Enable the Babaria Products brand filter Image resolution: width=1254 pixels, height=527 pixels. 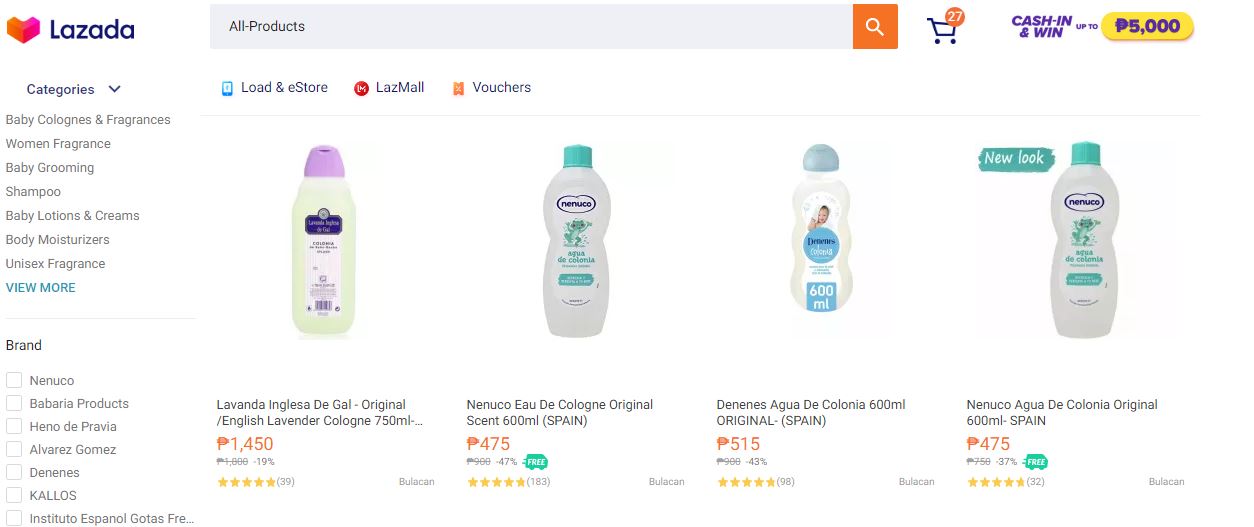14,403
